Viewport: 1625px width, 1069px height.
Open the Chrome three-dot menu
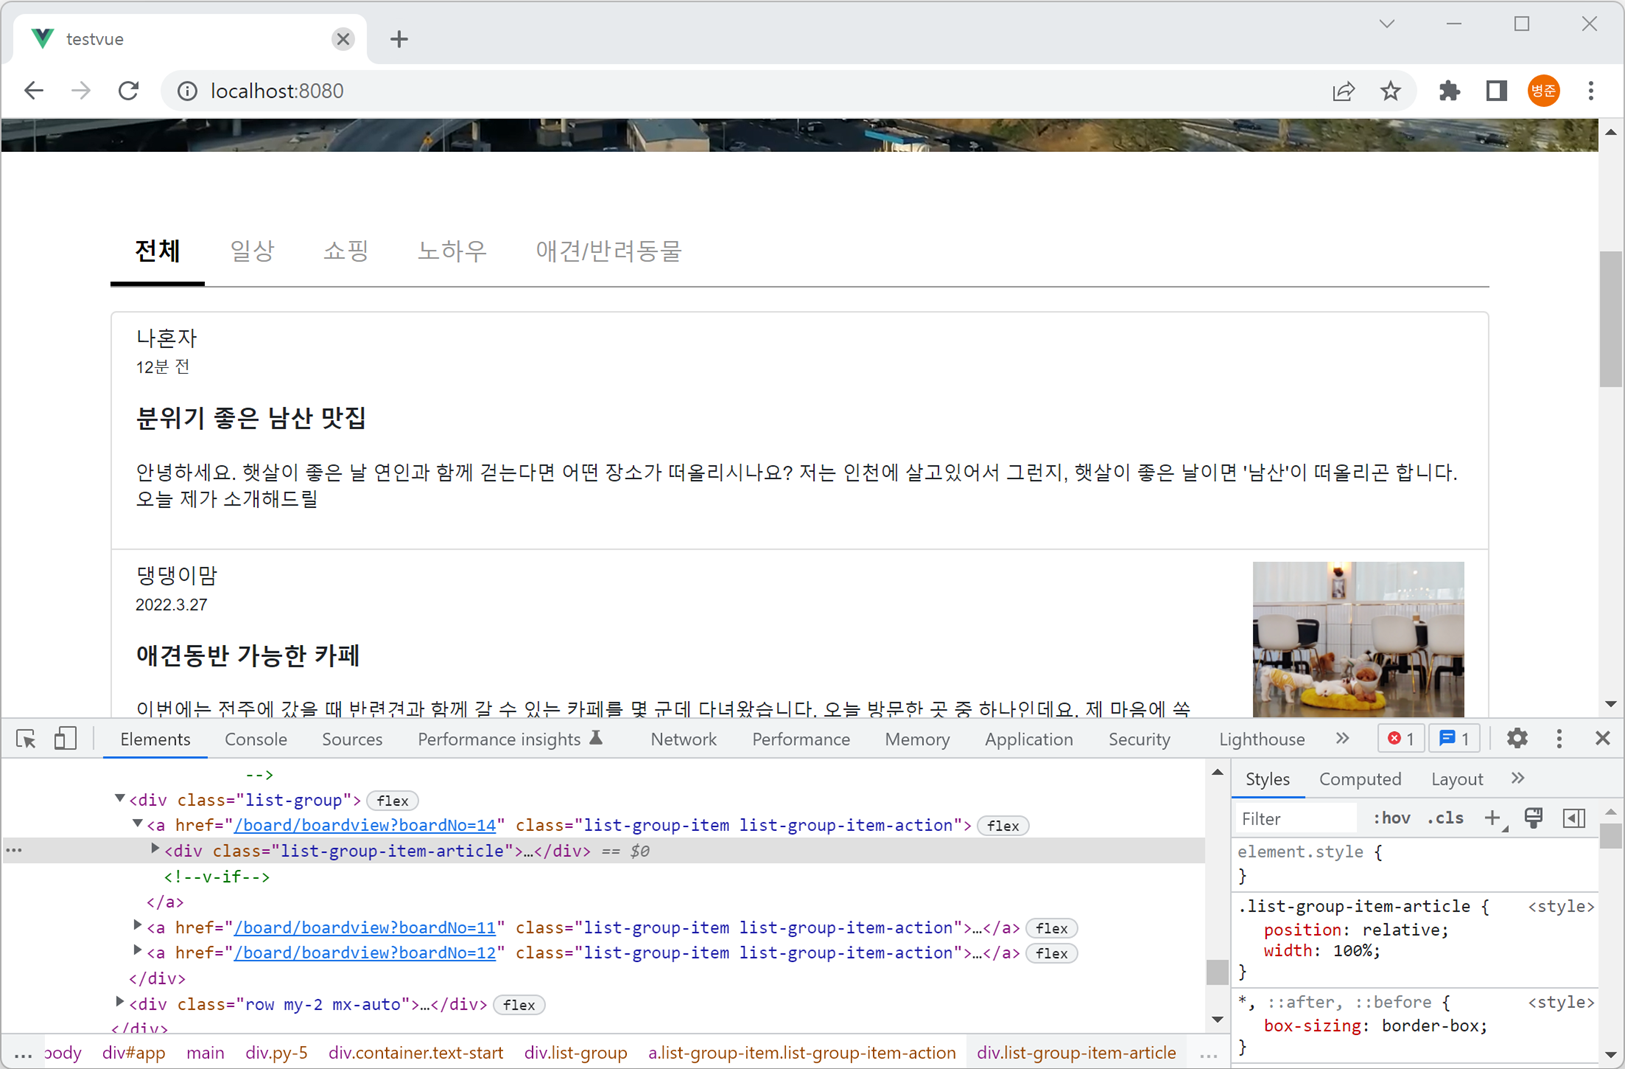point(1590,91)
